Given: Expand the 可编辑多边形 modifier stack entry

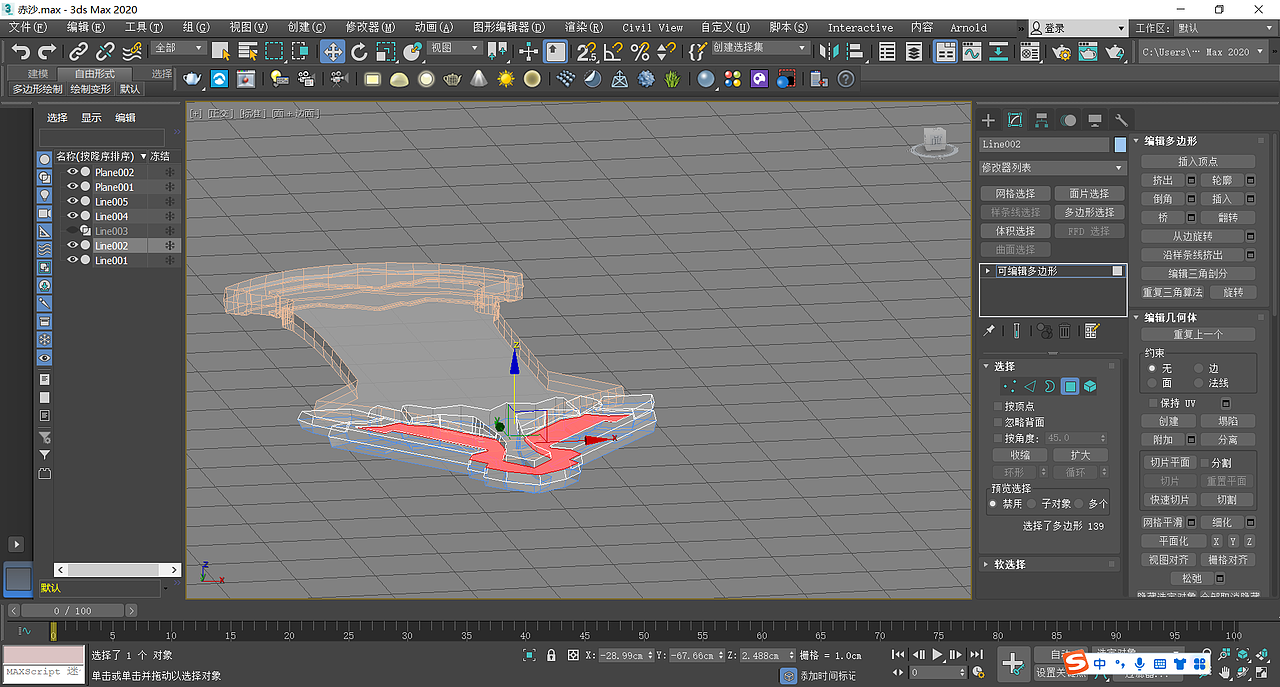Looking at the screenshot, I should [988, 271].
